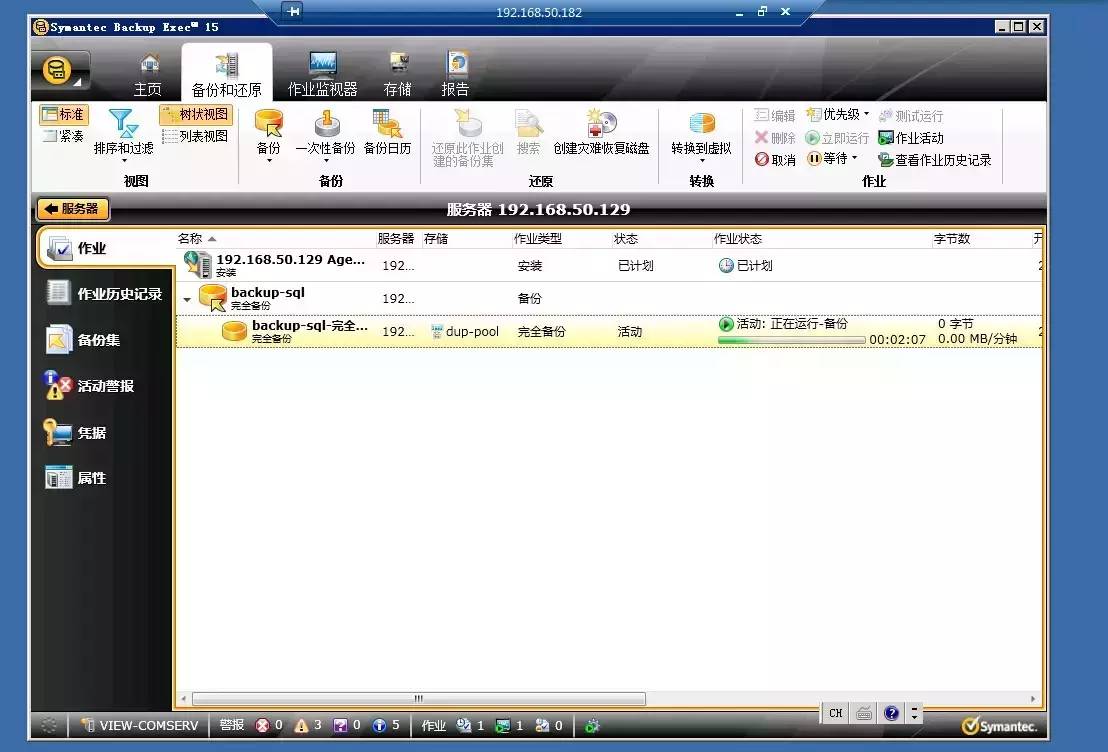The height and width of the screenshot is (752, 1108).
Task: Open 属性 properties in sidebar
Action: [x=75, y=478]
